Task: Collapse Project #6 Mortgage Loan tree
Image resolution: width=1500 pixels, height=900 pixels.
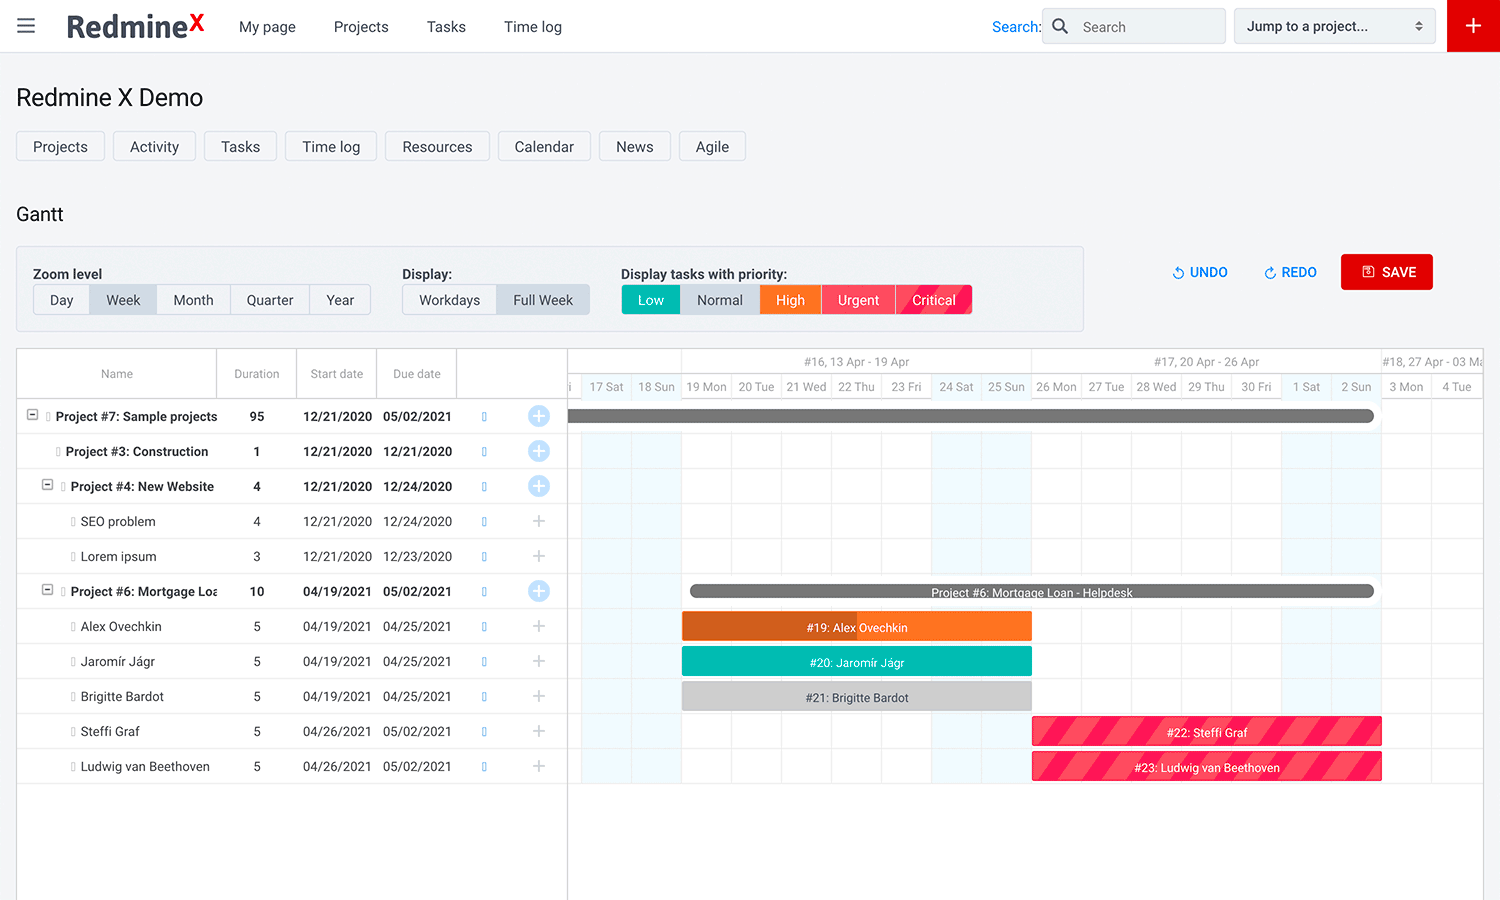Action: [x=47, y=589]
